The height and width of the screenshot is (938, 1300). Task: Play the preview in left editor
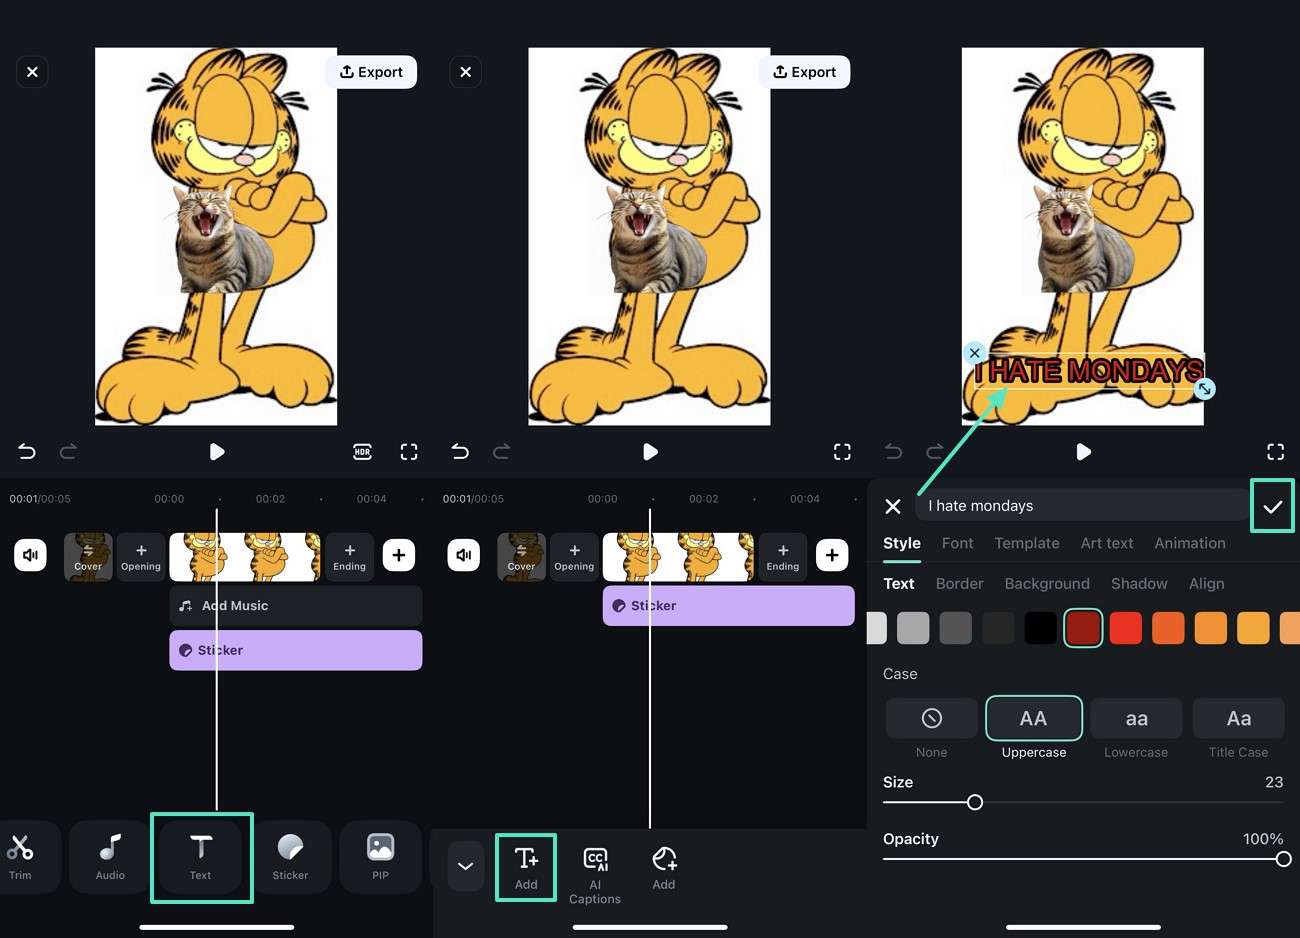pos(216,452)
